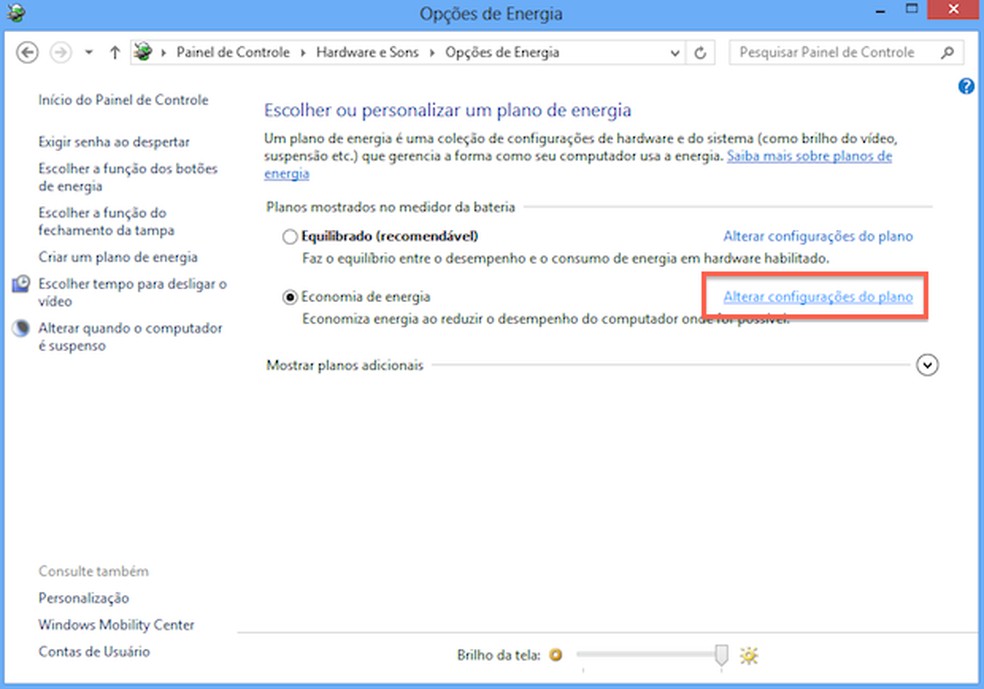The height and width of the screenshot is (689, 984).
Task: Close the Opções de Energia window
Action: pyautogui.click(x=953, y=9)
